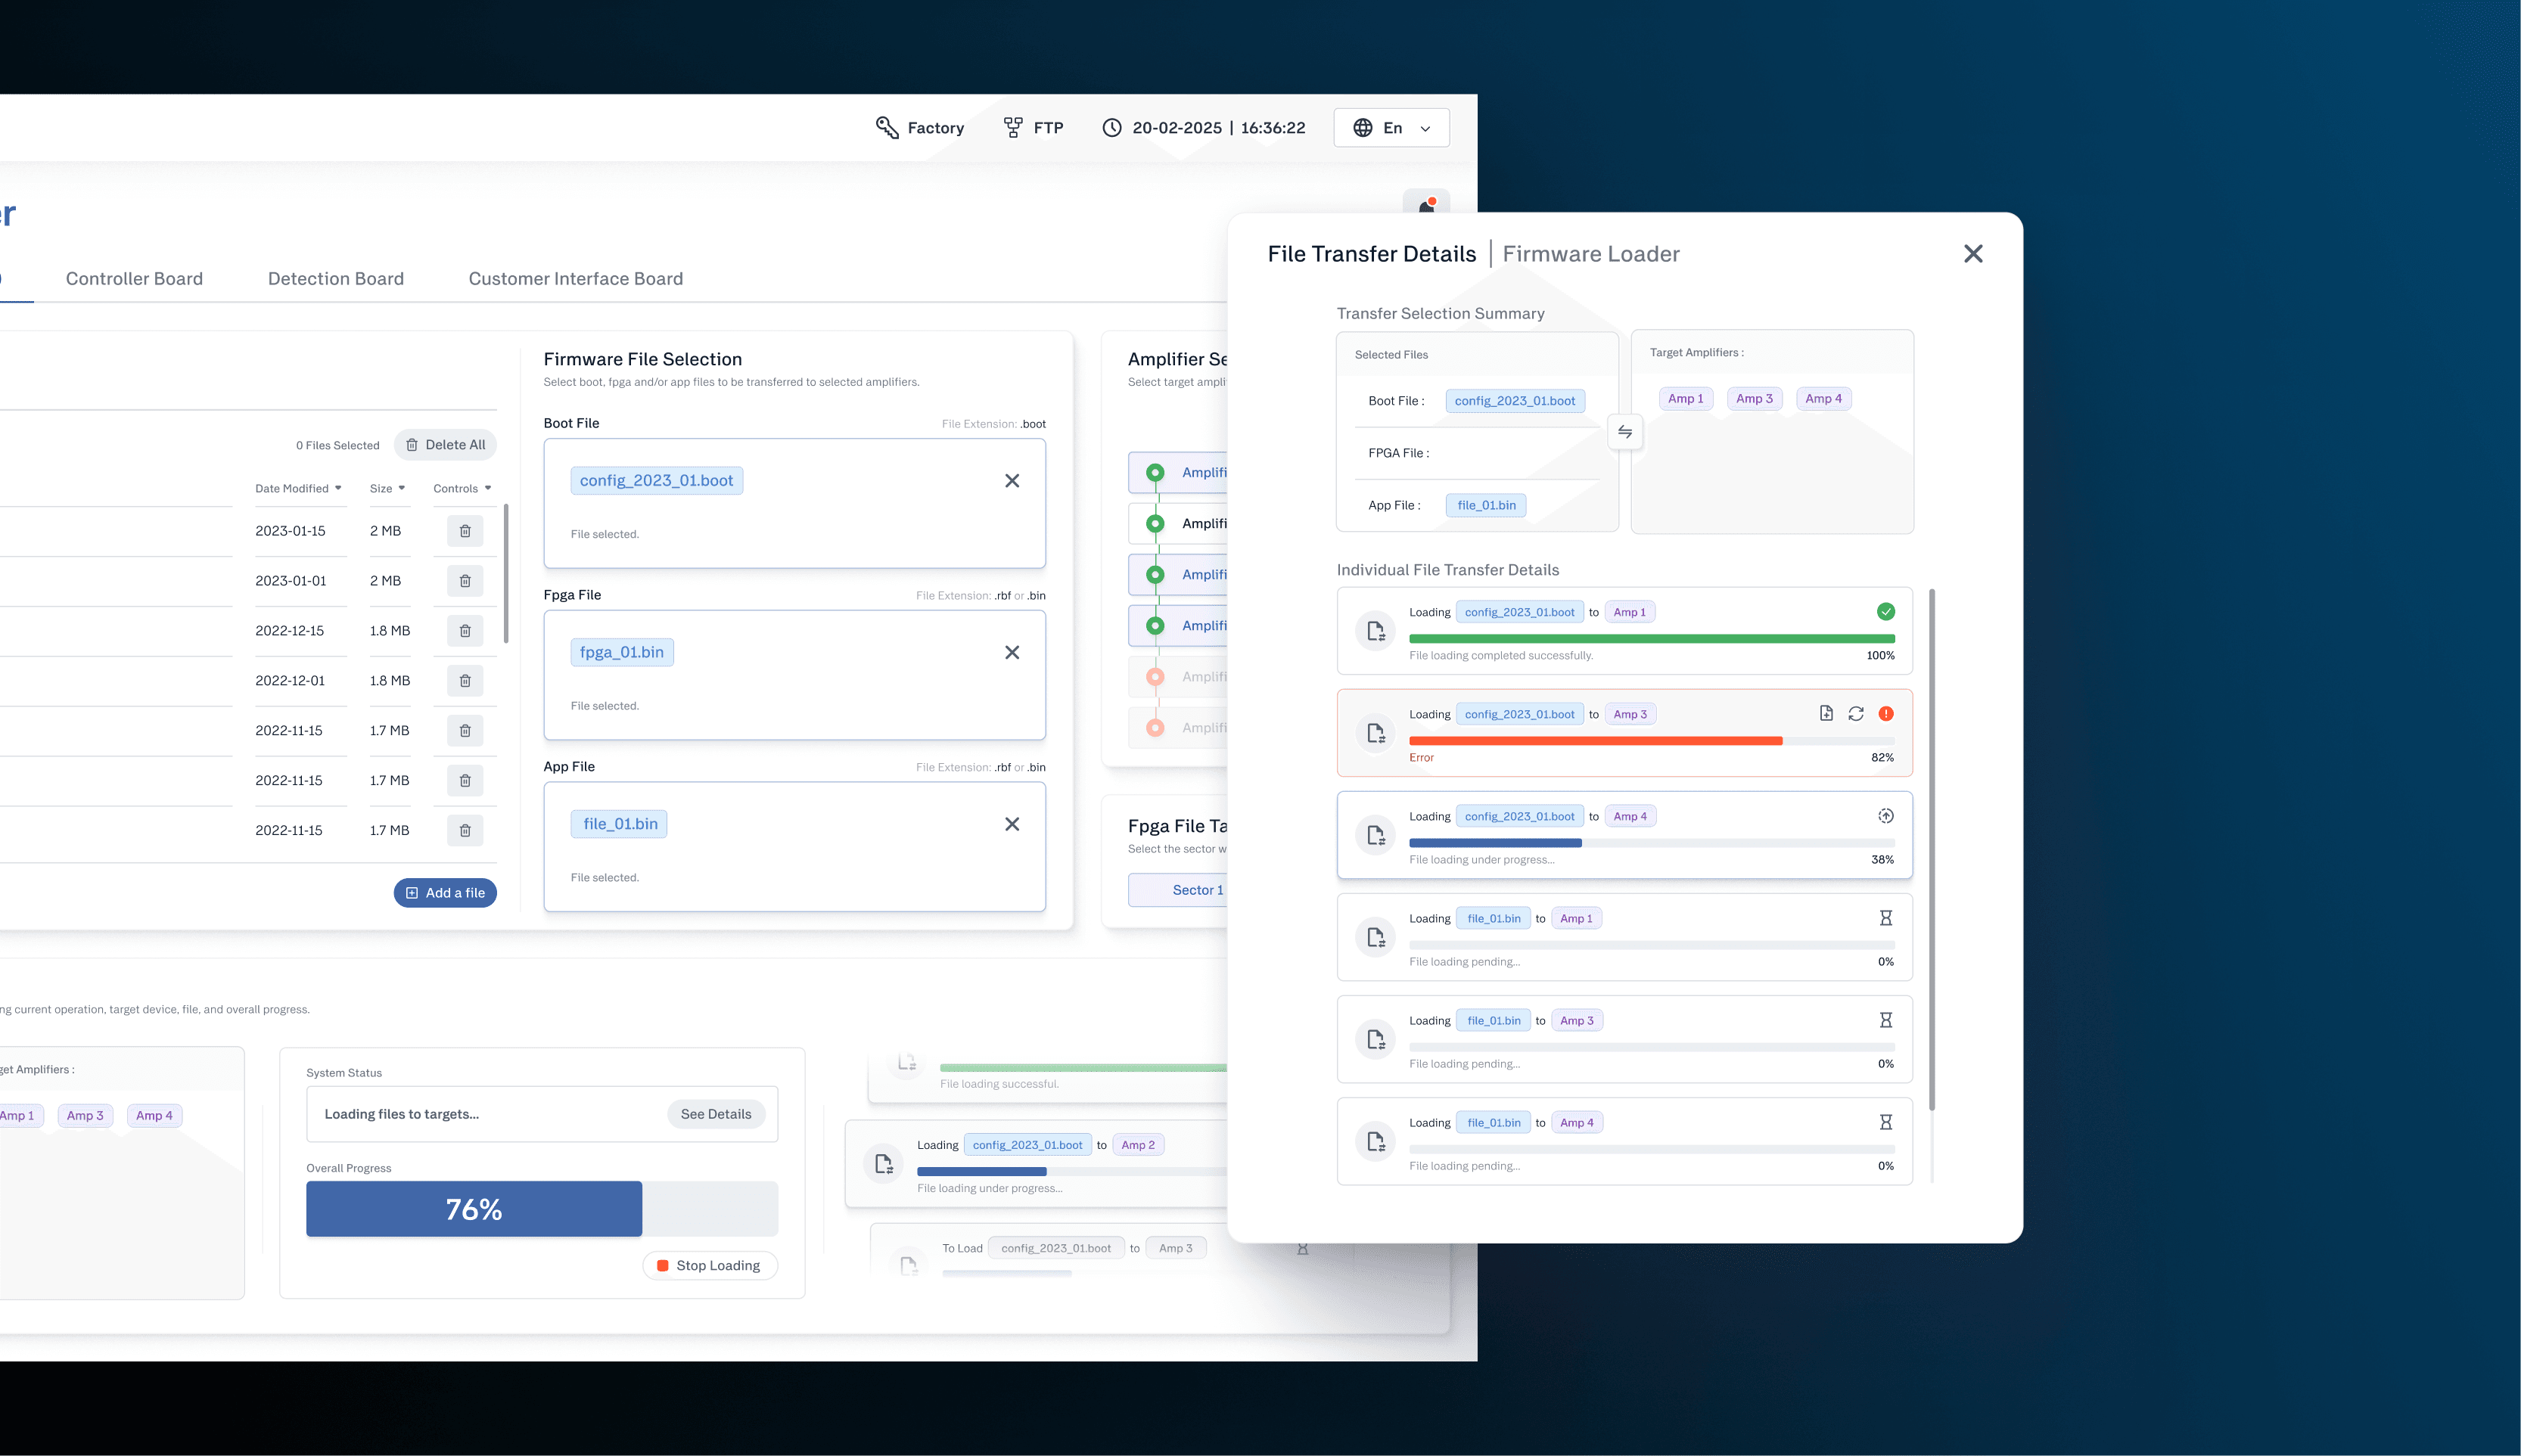Click the fpga_01.bin chip in Fpga File box

[622, 653]
